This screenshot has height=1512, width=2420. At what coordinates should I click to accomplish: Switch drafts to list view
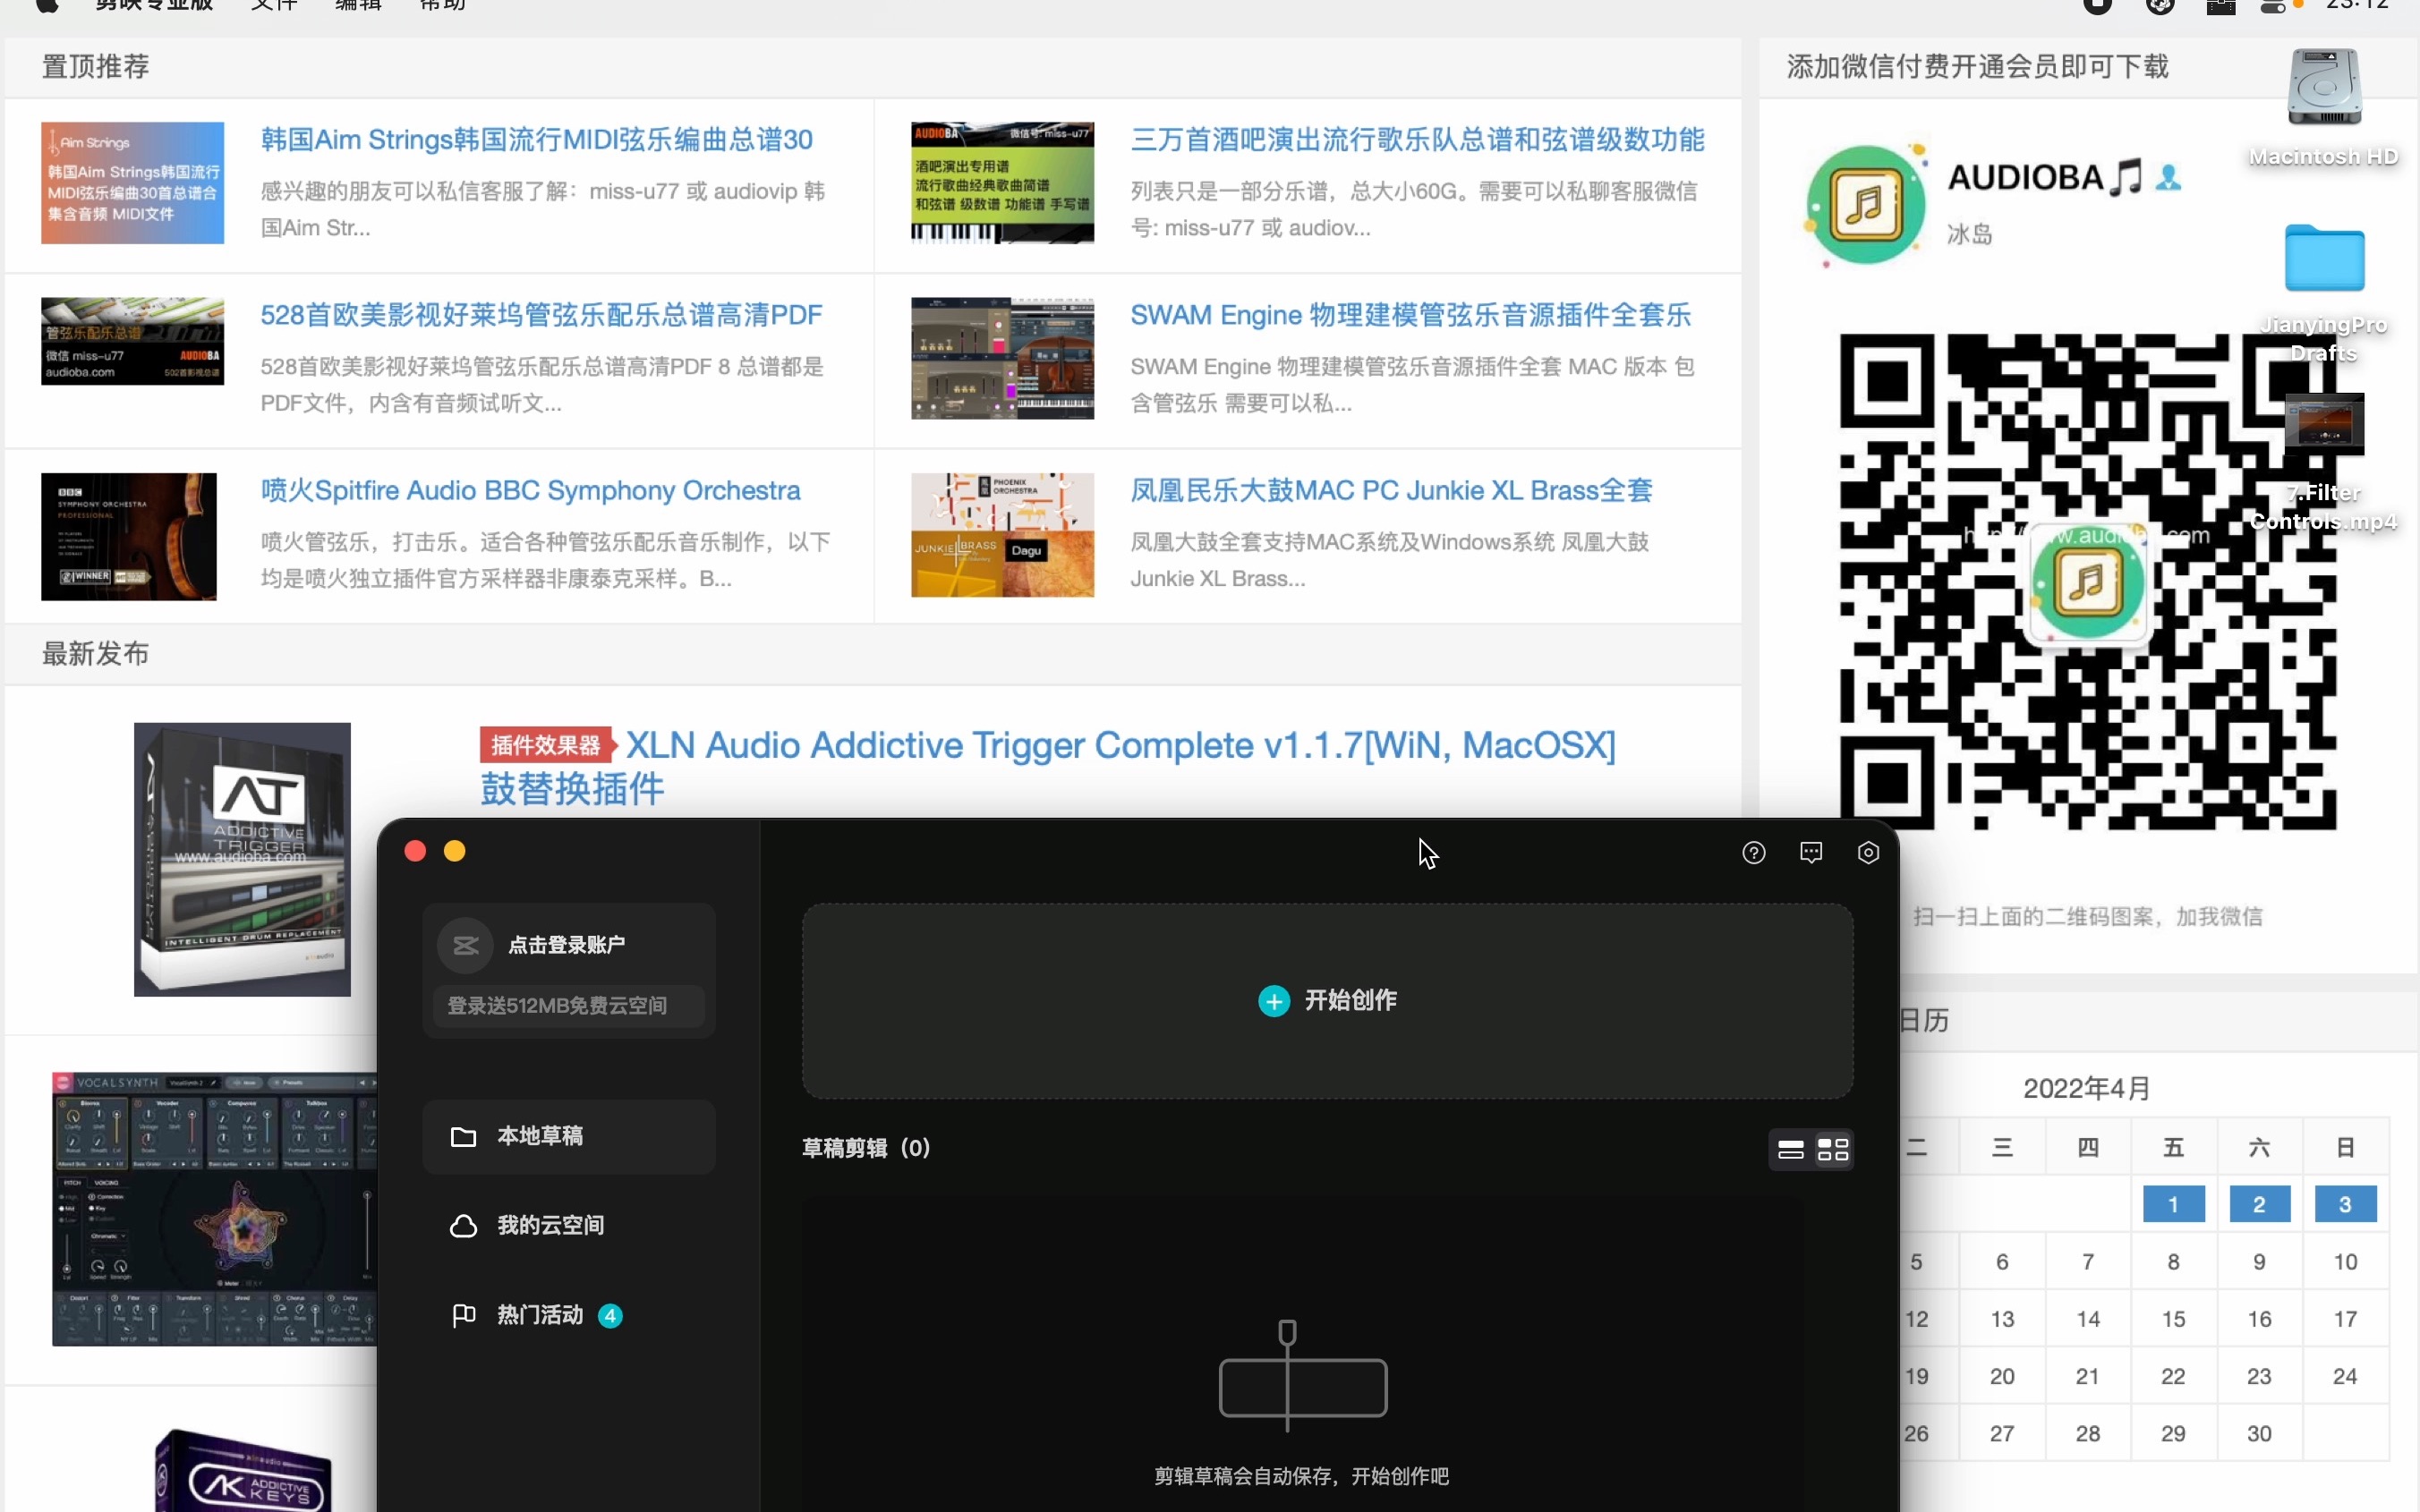pyautogui.click(x=1790, y=1149)
